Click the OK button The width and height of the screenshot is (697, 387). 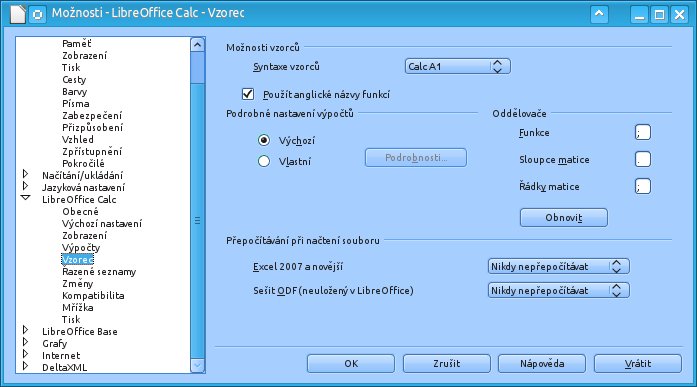coord(351,363)
